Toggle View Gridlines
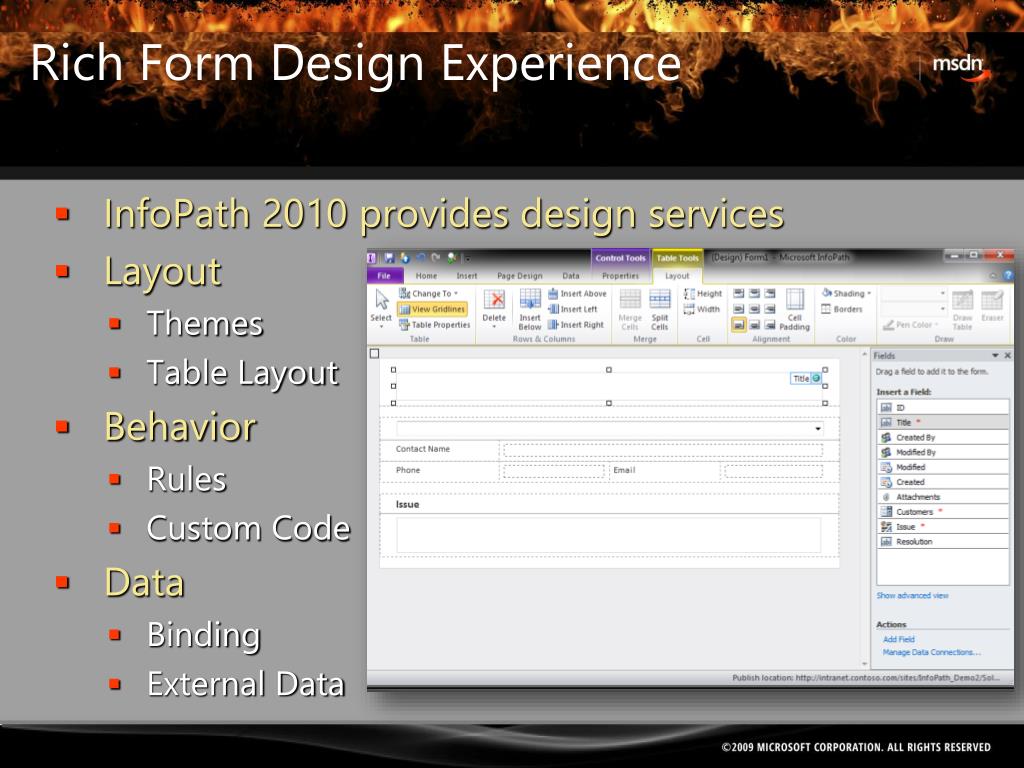Viewport: 1024px width, 768px height. click(432, 309)
